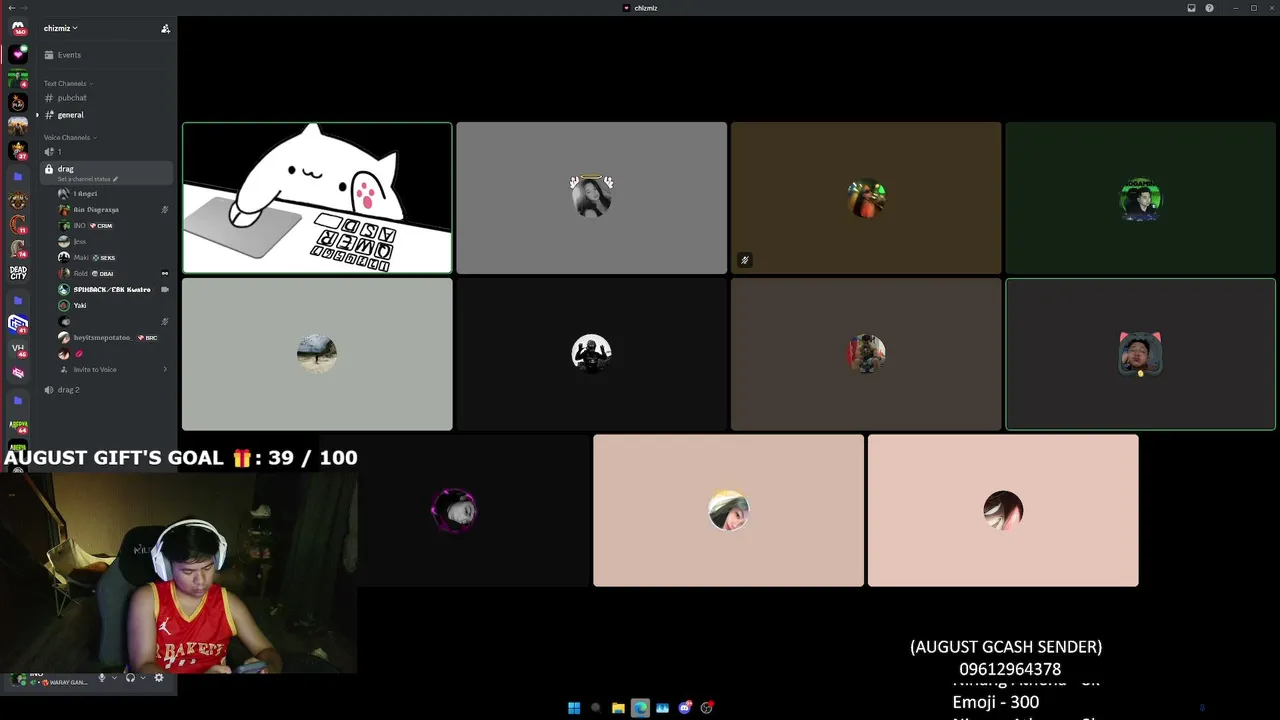Screen dimensions: 1280x720
Task: Focus the bongo cat keyboard video tile
Action: point(317,198)
